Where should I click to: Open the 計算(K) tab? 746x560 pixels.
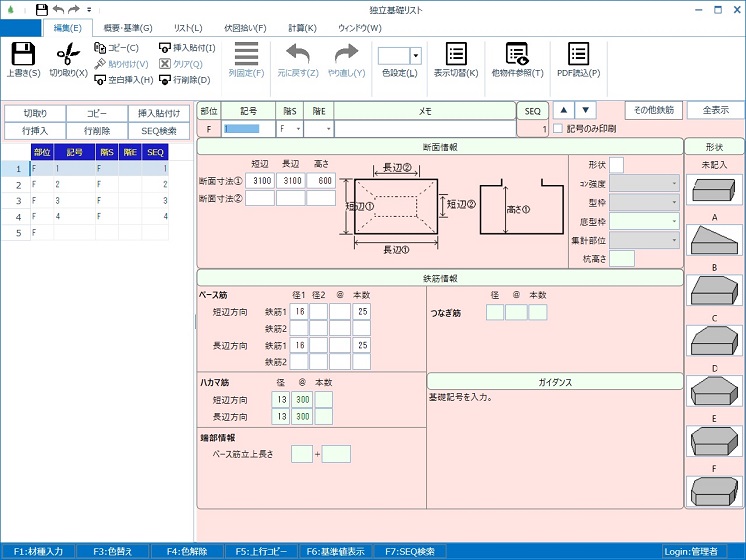pyautogui.click(x=302, y=28)
